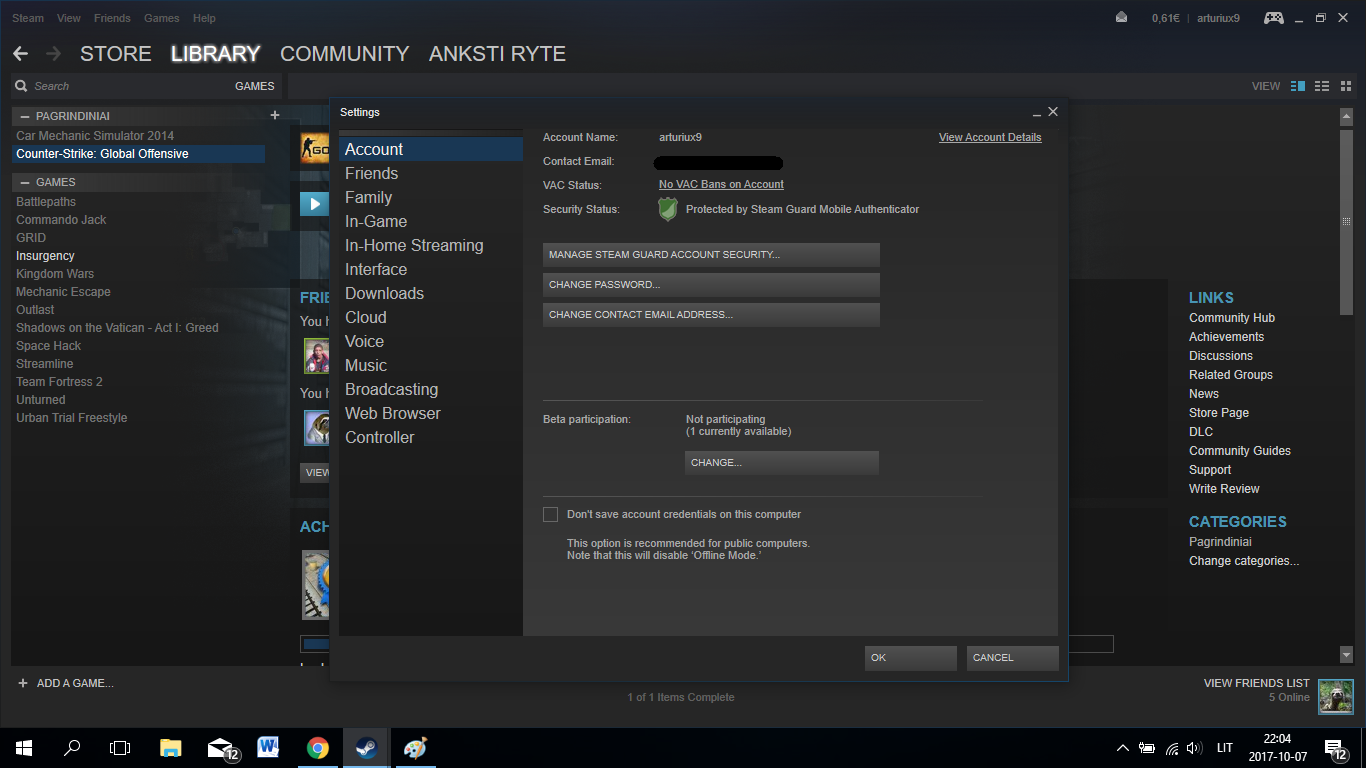Click the library scrollbar down arrow
Image resolution: width=1366 pixels, height=768 pixels.
click(1346, 654)
